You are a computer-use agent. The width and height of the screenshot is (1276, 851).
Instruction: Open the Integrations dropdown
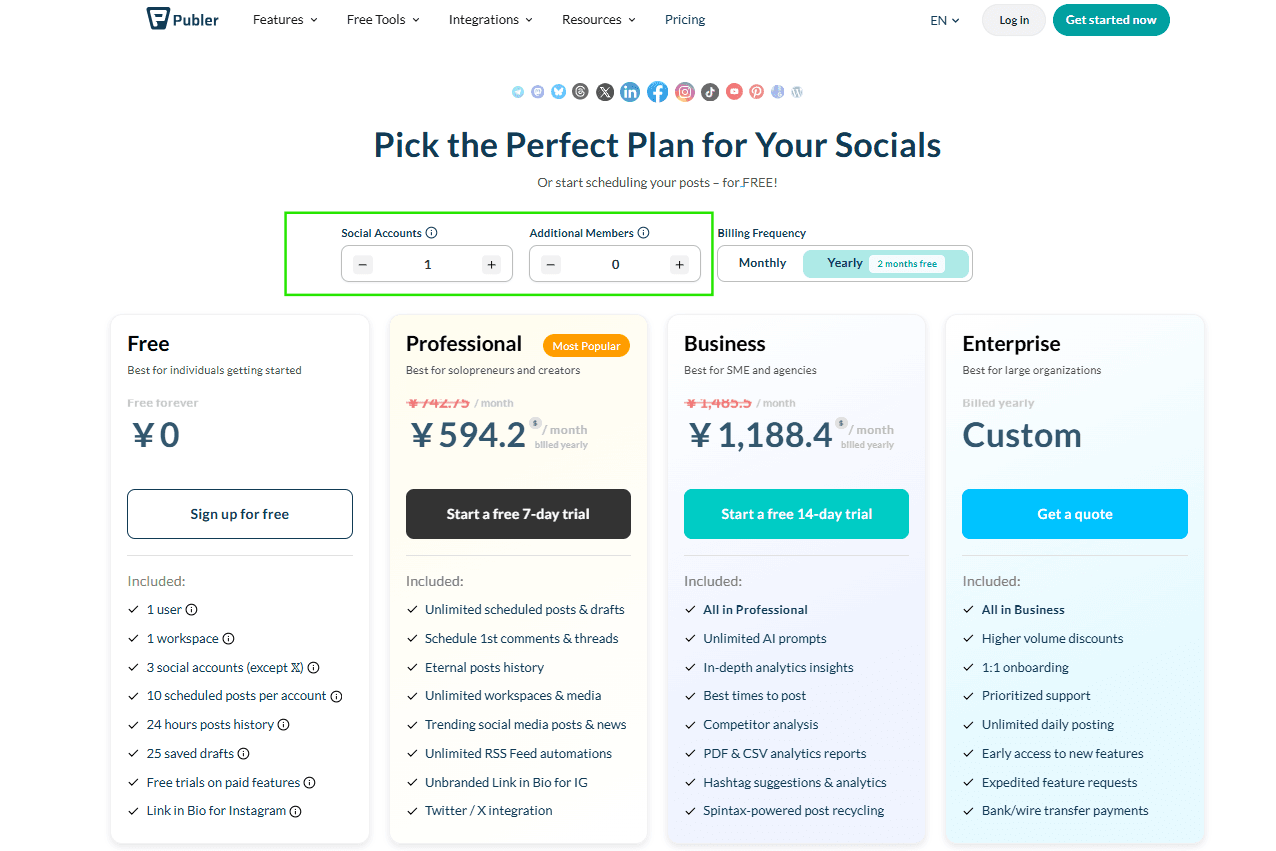click(490, 20)
